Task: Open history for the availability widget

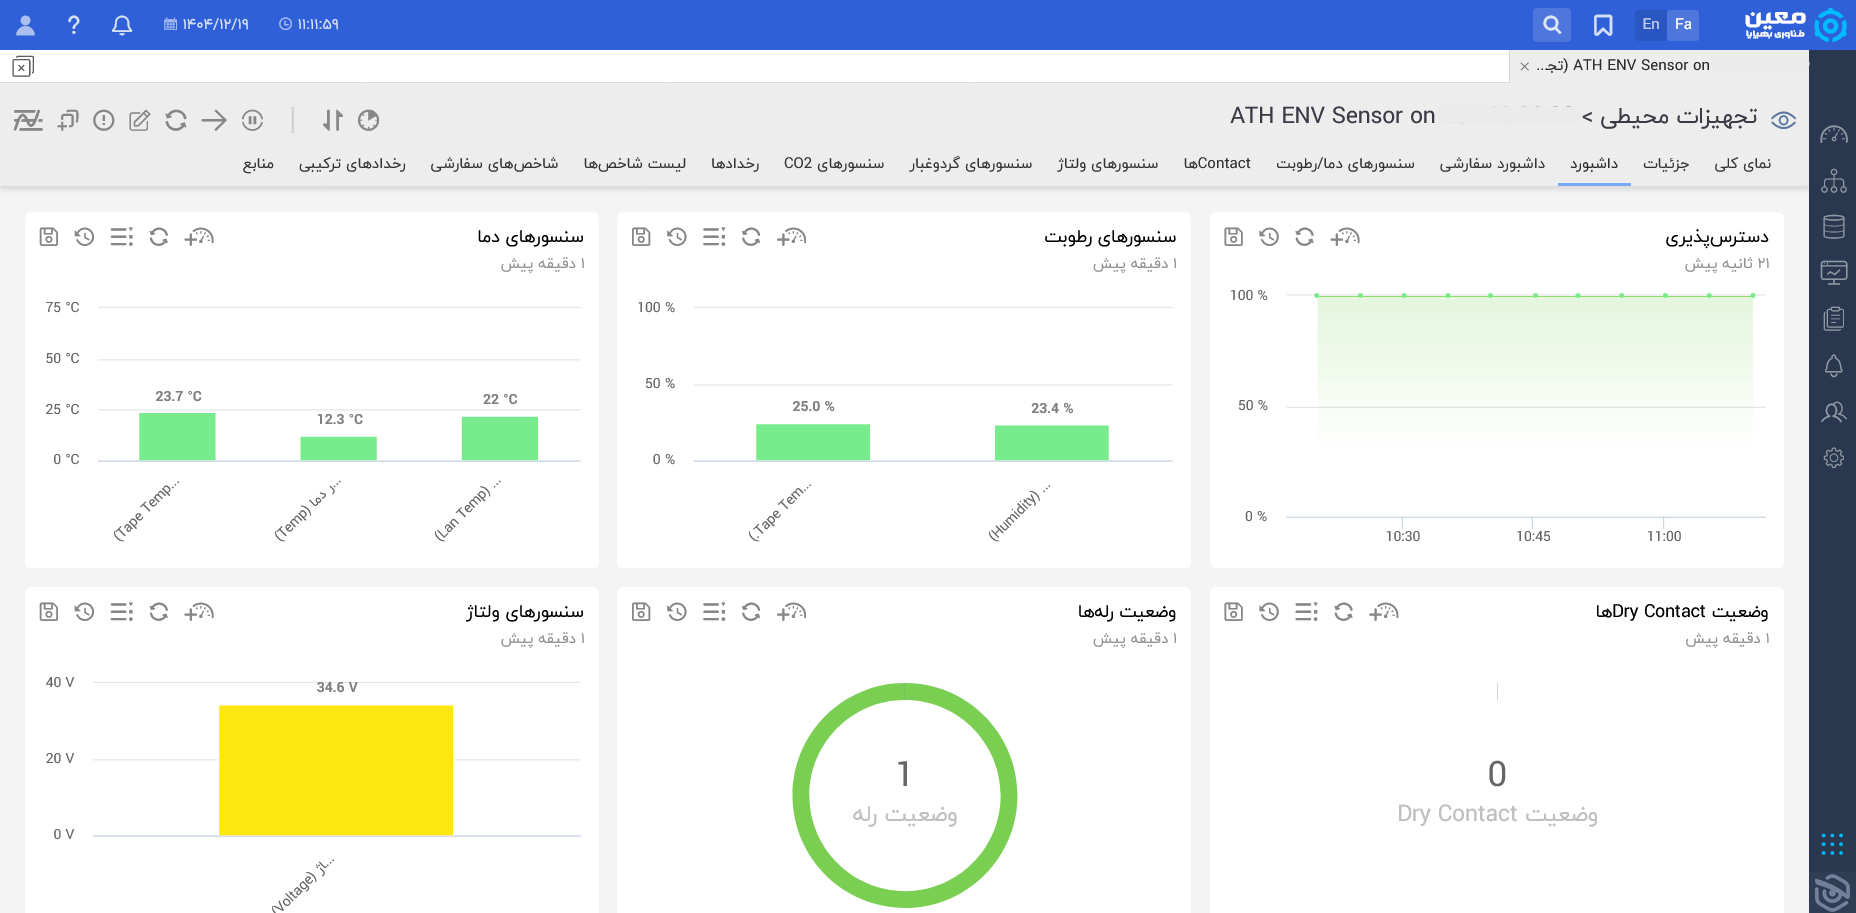Action: click(1269, 237)
